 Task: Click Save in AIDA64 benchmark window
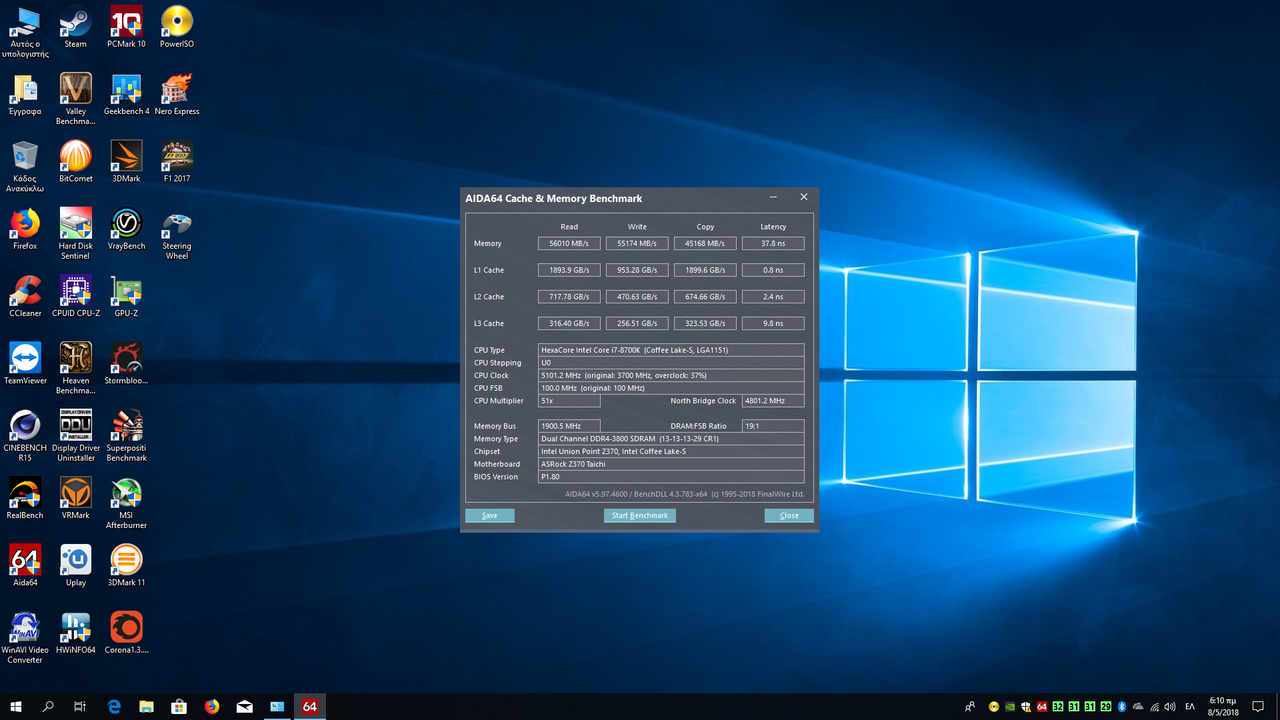pos(490,516)
